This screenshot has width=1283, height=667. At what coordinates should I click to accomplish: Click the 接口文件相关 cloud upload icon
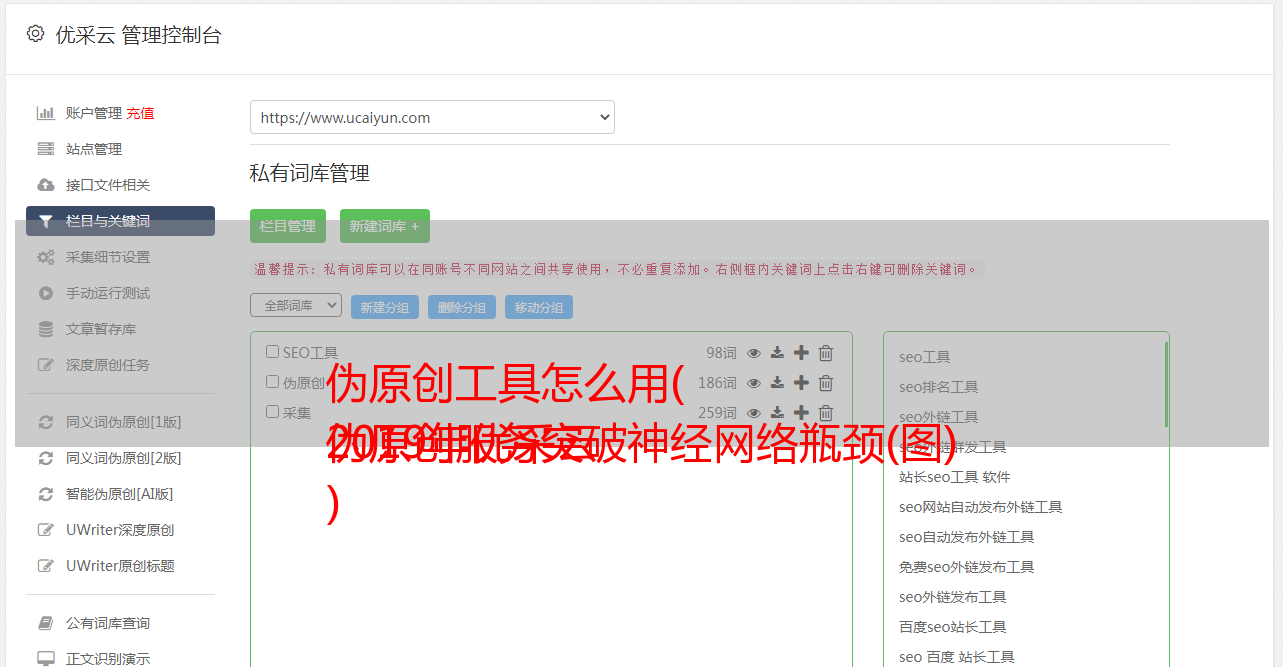tap(46, 185)
